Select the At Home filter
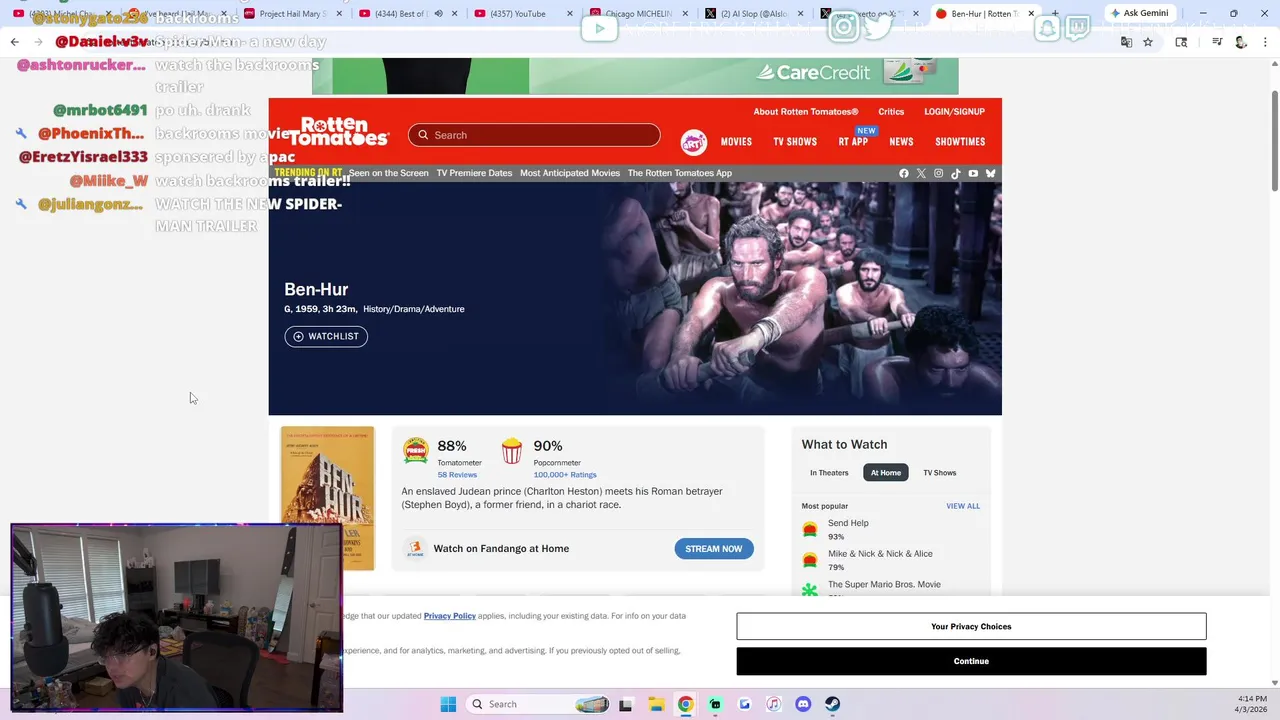The image size is (1280, 720). click(886, 473)
